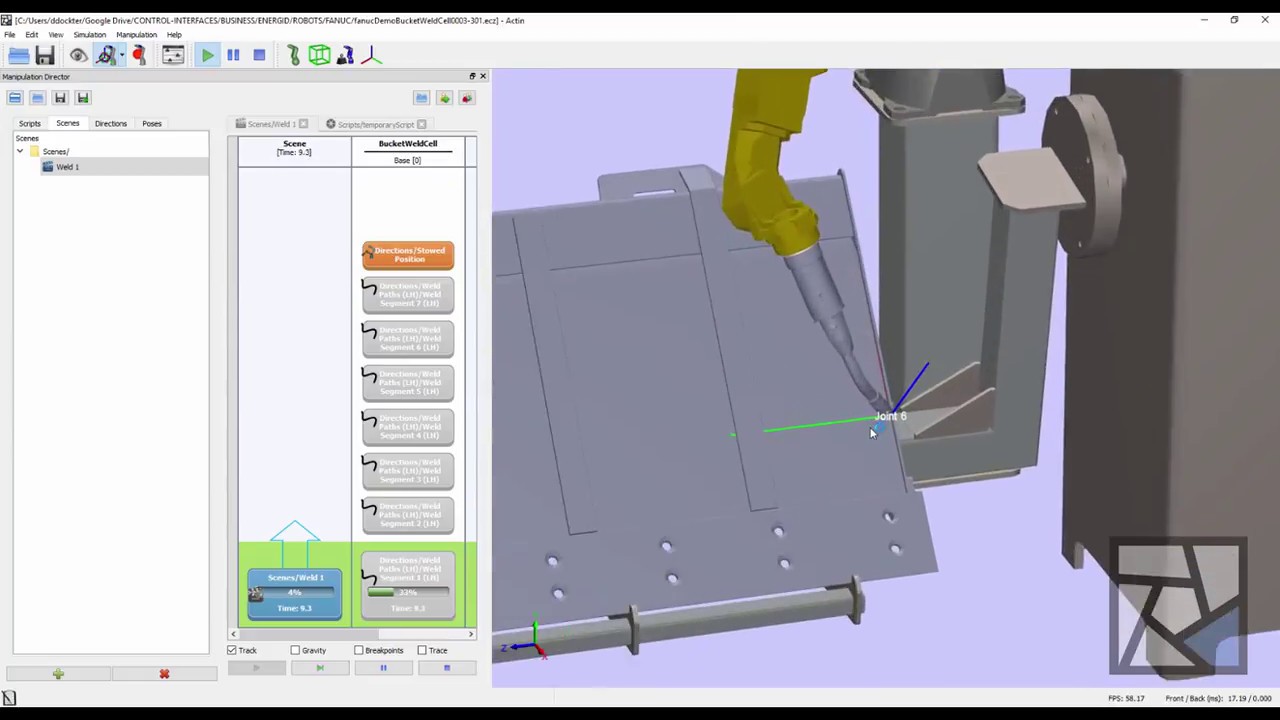Select the Weld 1 scene in the tree

[x=67, y=167]
